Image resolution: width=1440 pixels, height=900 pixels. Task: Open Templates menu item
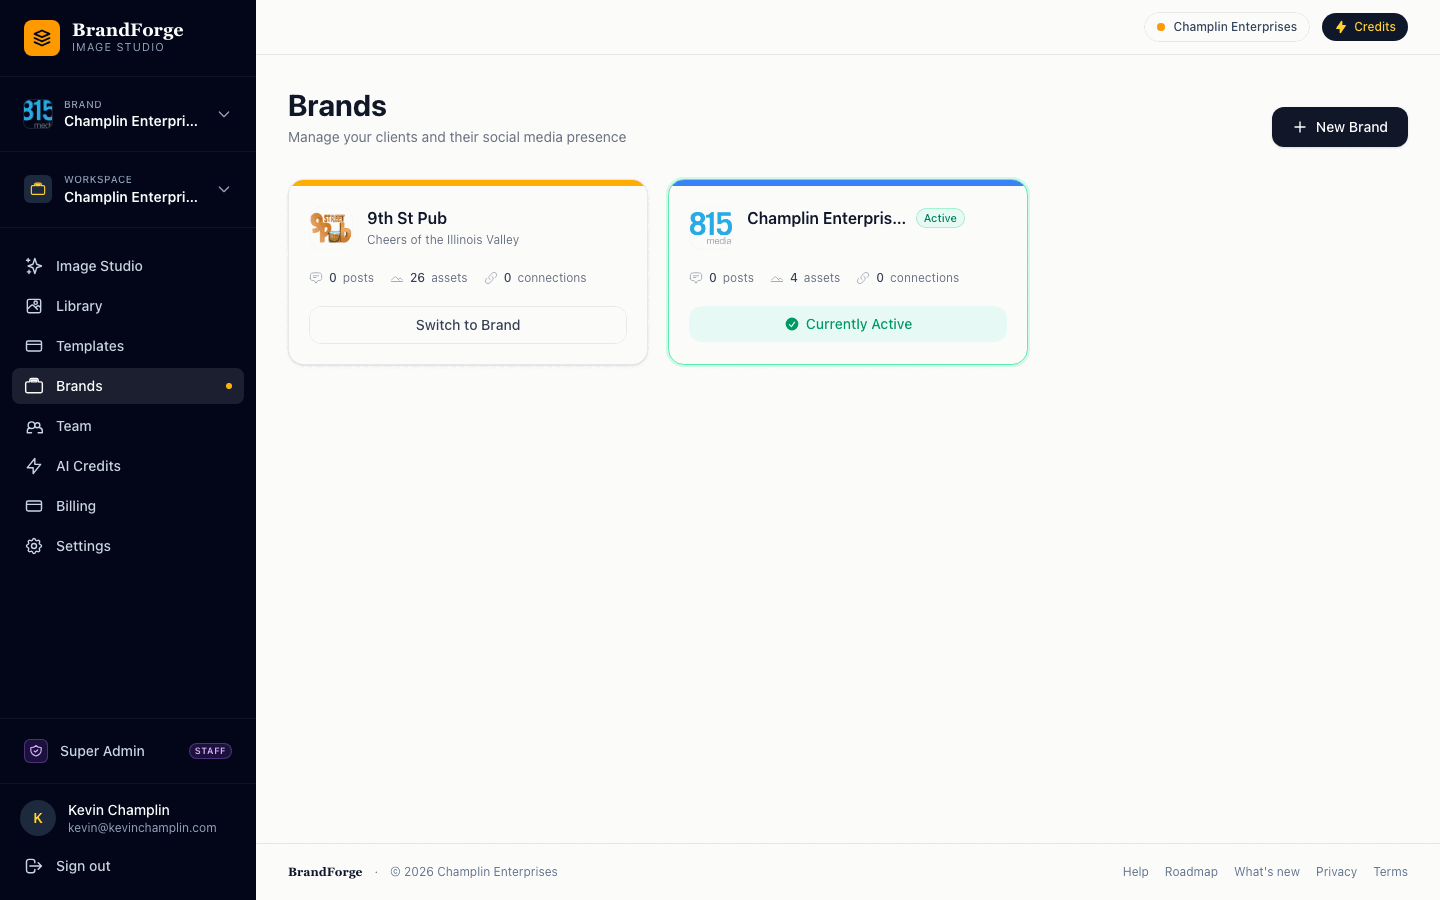click(x=128, y=346)
